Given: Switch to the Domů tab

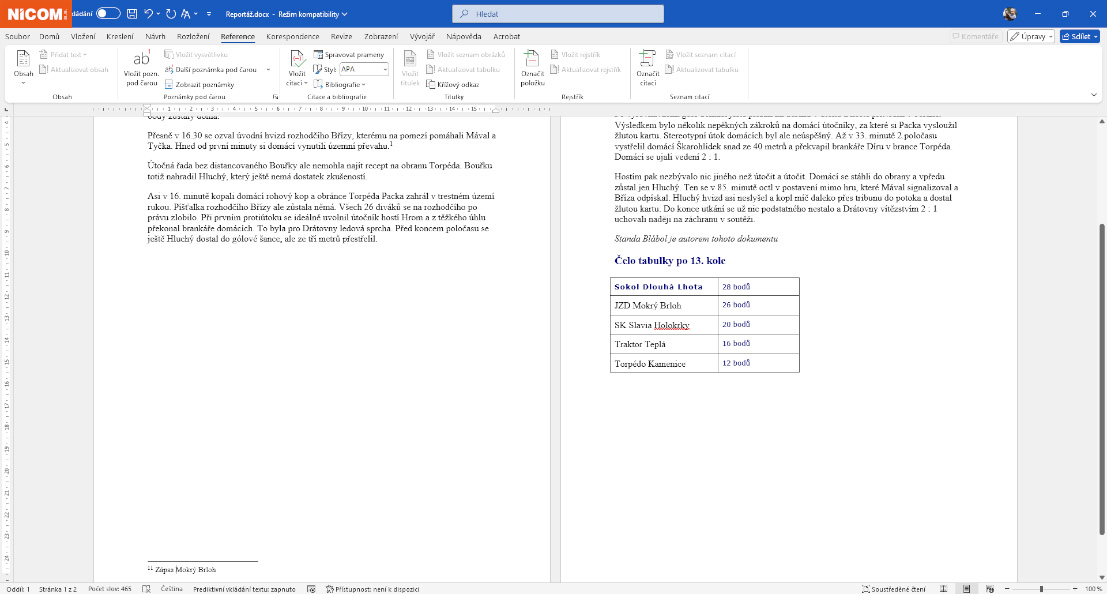Looking at the screenshot, I should click(49, 37).
